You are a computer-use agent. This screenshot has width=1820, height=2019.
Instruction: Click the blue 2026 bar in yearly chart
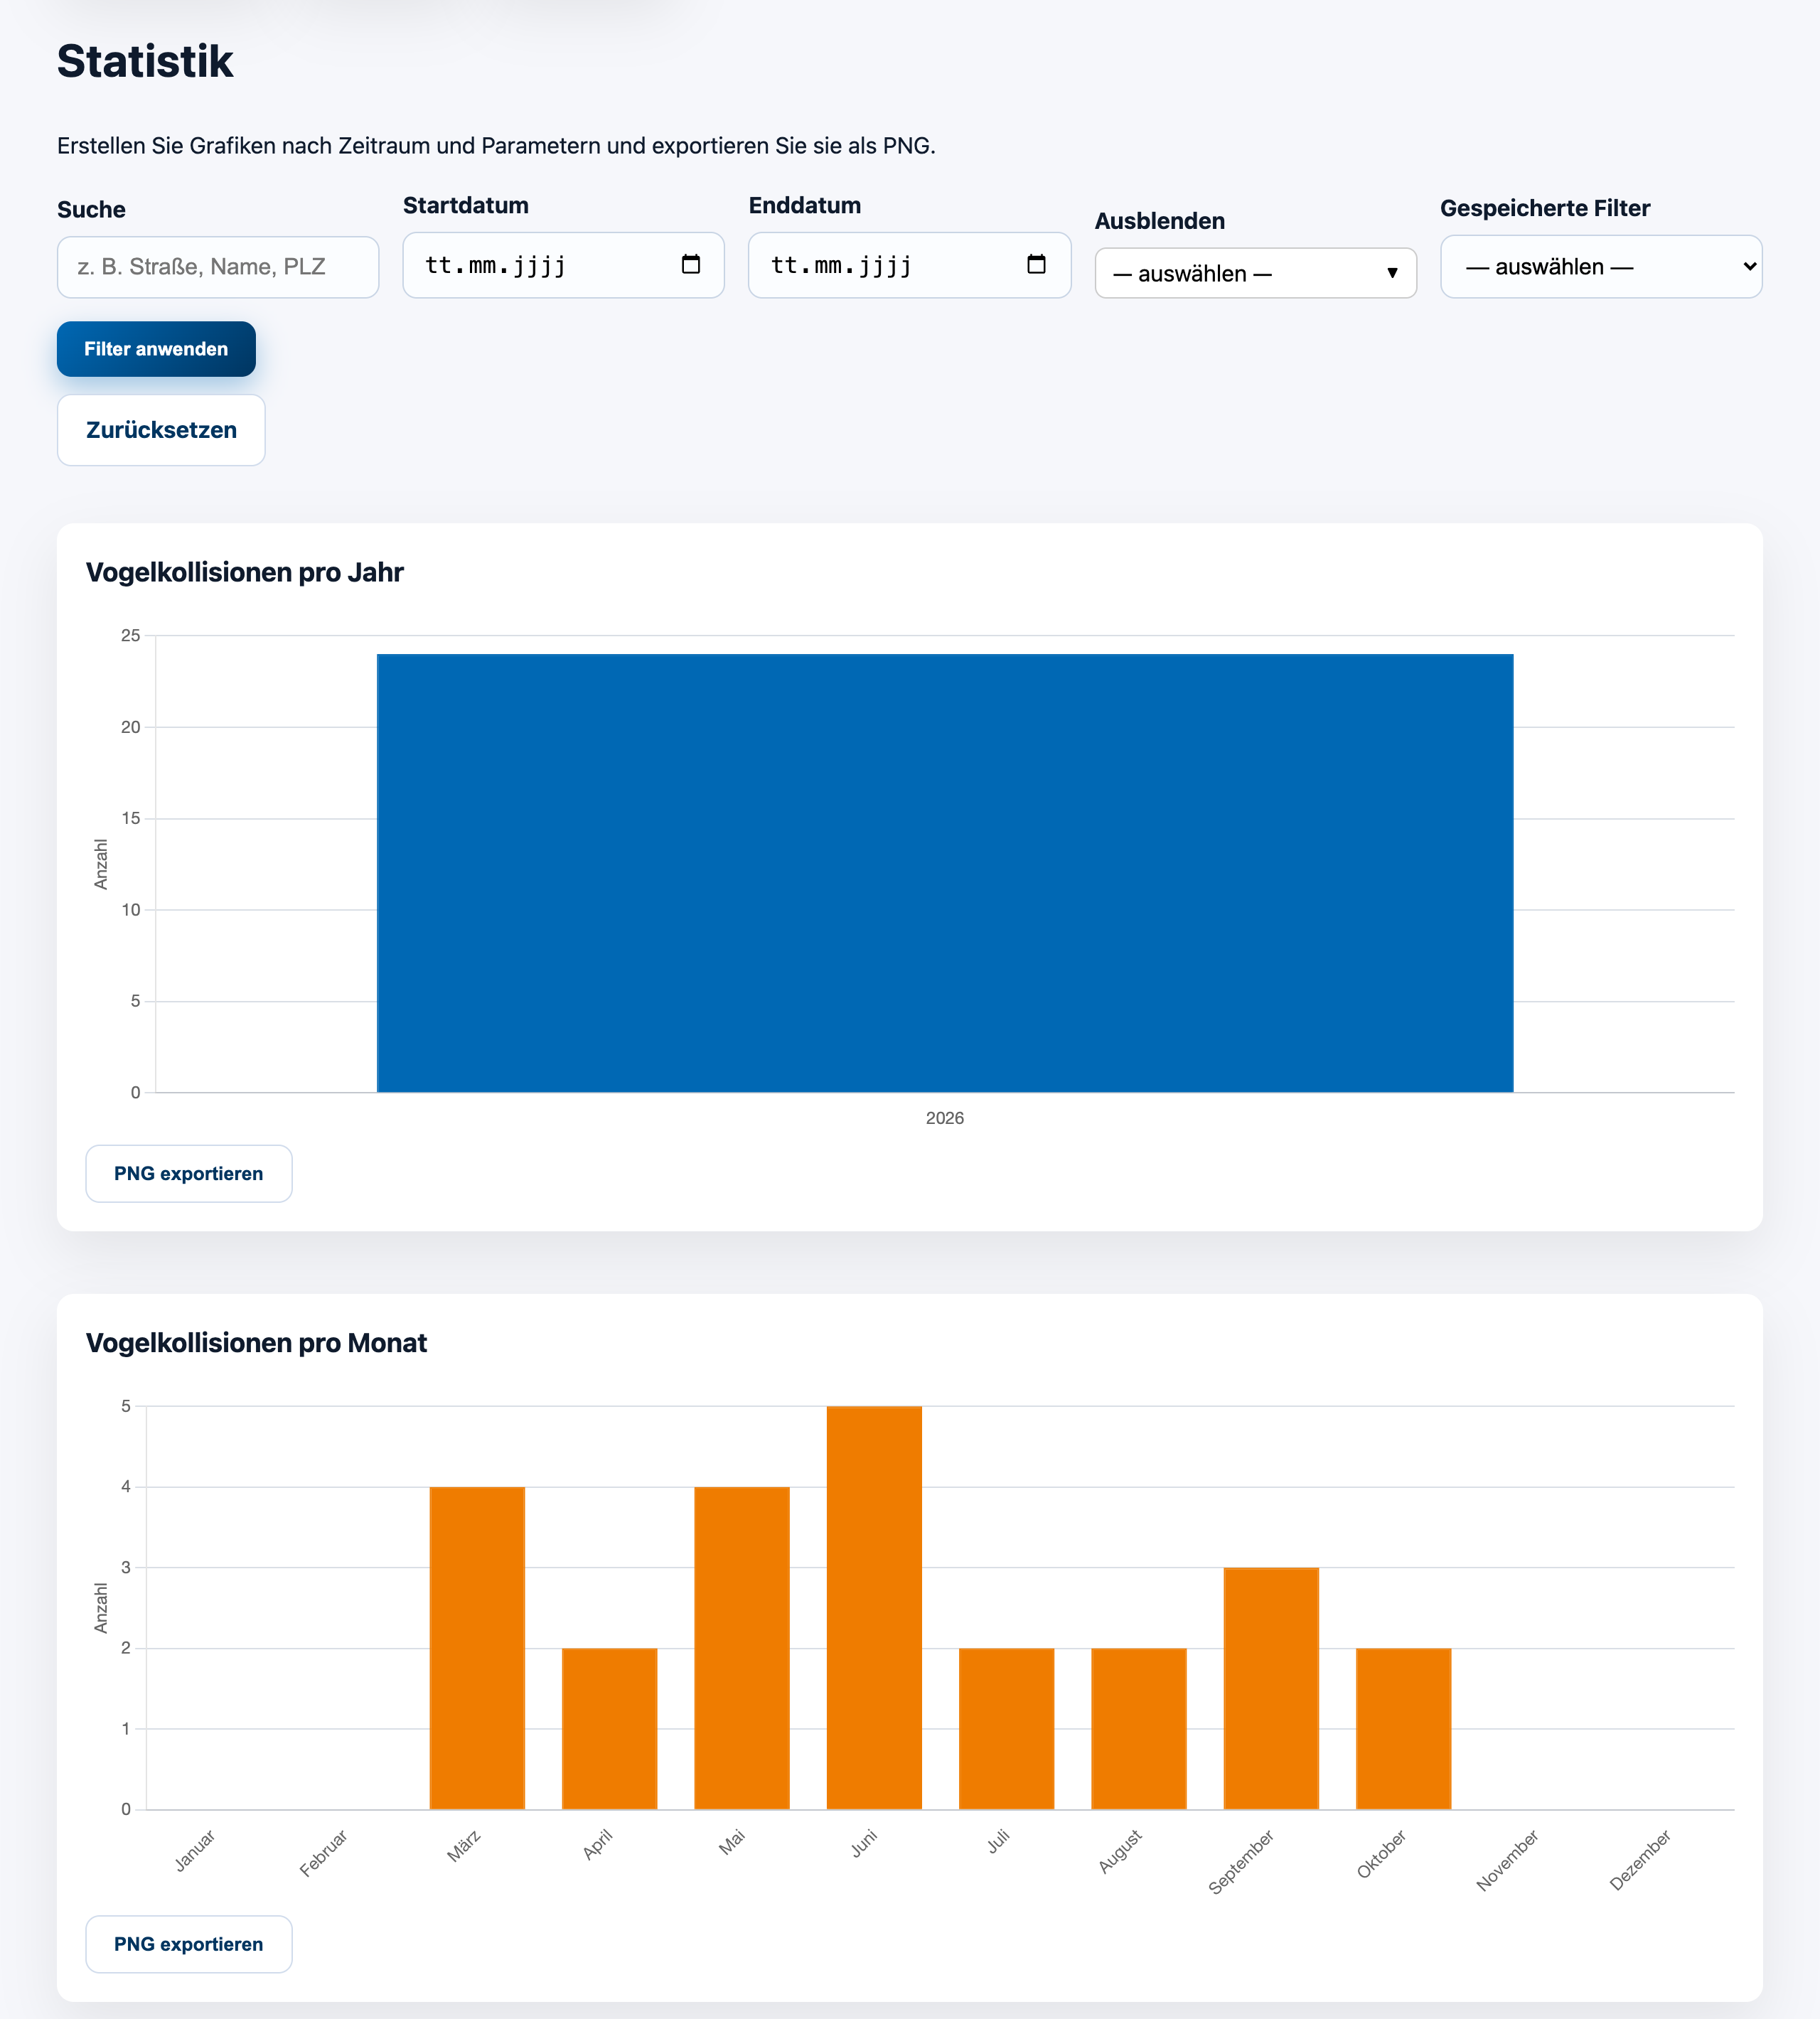[x=945, y=873]
